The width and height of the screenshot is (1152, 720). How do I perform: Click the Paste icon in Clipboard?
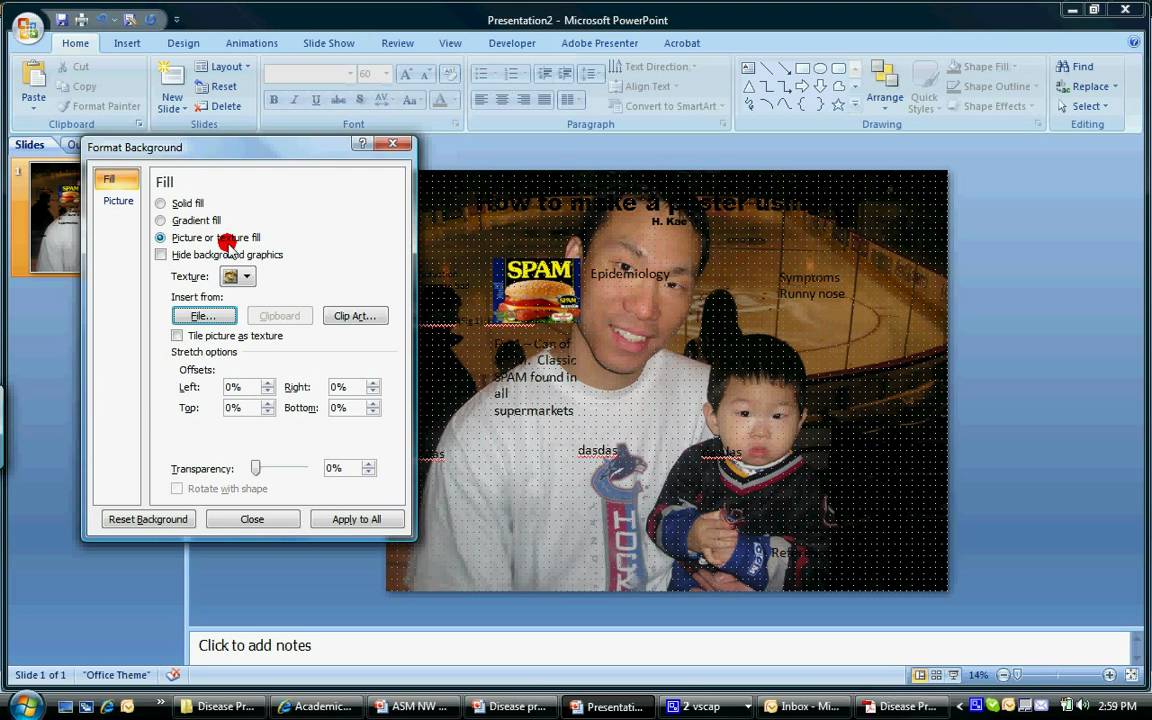pyautogui.click(x=34, y=76)
